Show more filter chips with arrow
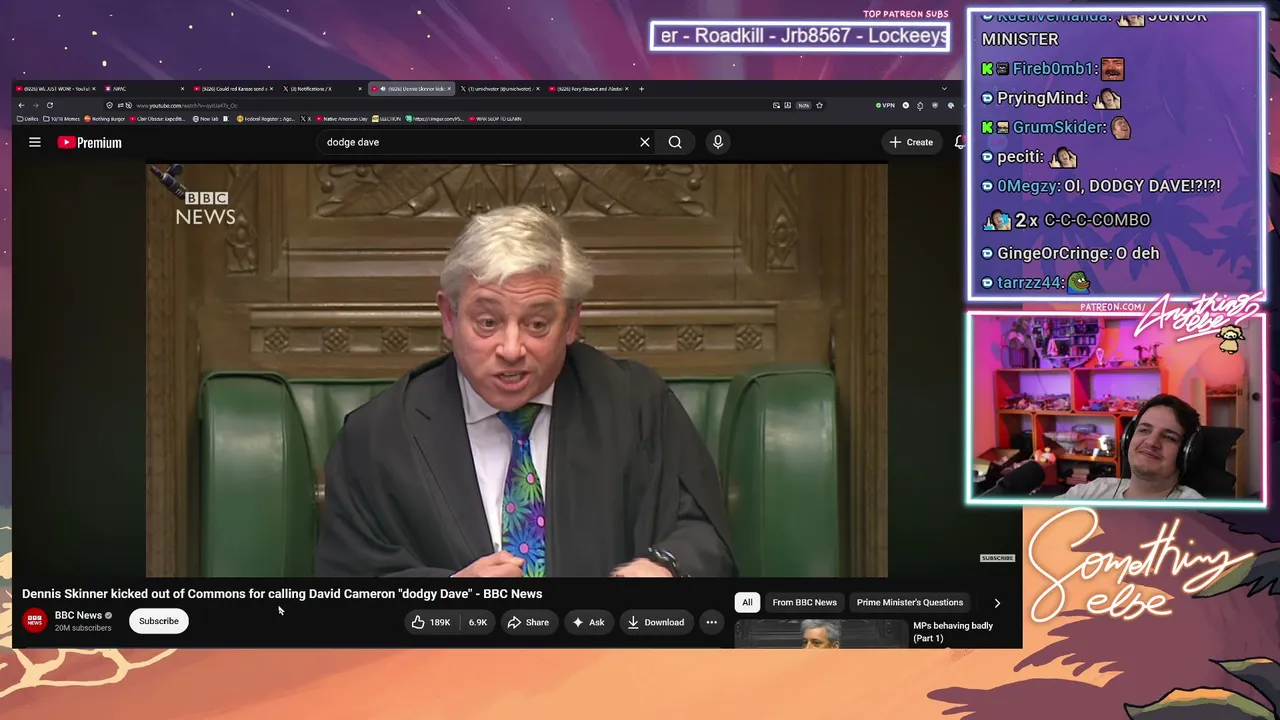Viewport: 1280px width, 720px height. (x=997, y=602)
